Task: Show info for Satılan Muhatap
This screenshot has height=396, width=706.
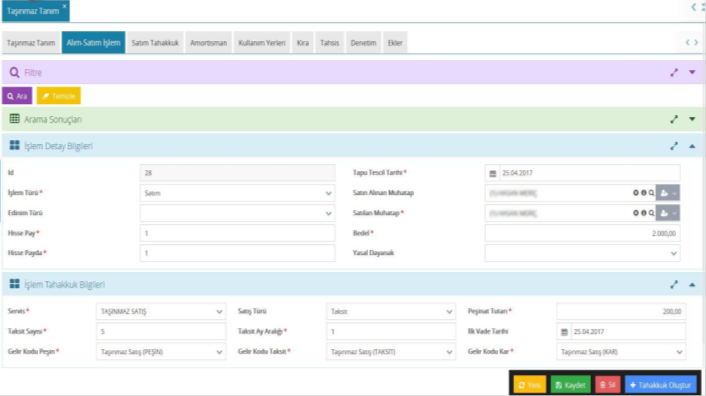Action: click(x=644, y=213)
